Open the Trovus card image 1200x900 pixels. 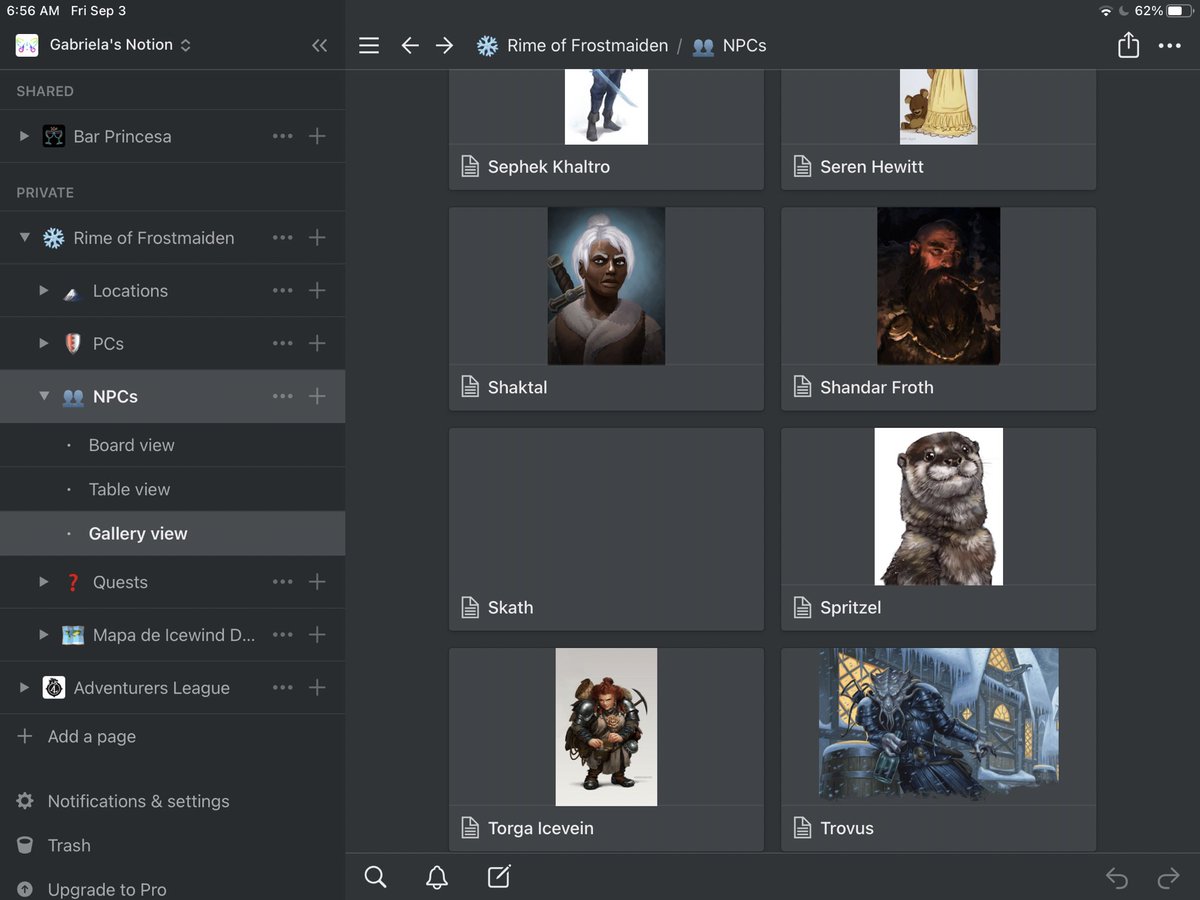[x=938, y=727]
